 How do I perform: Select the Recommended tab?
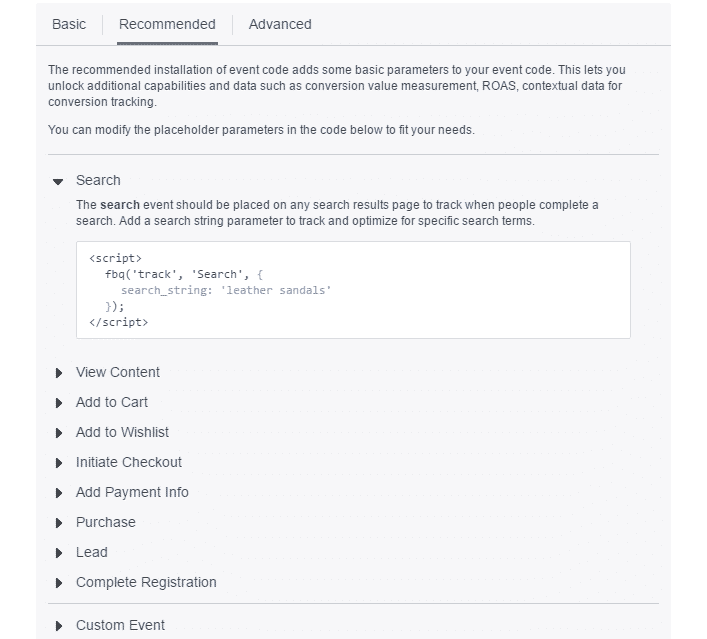coord(167,24)
